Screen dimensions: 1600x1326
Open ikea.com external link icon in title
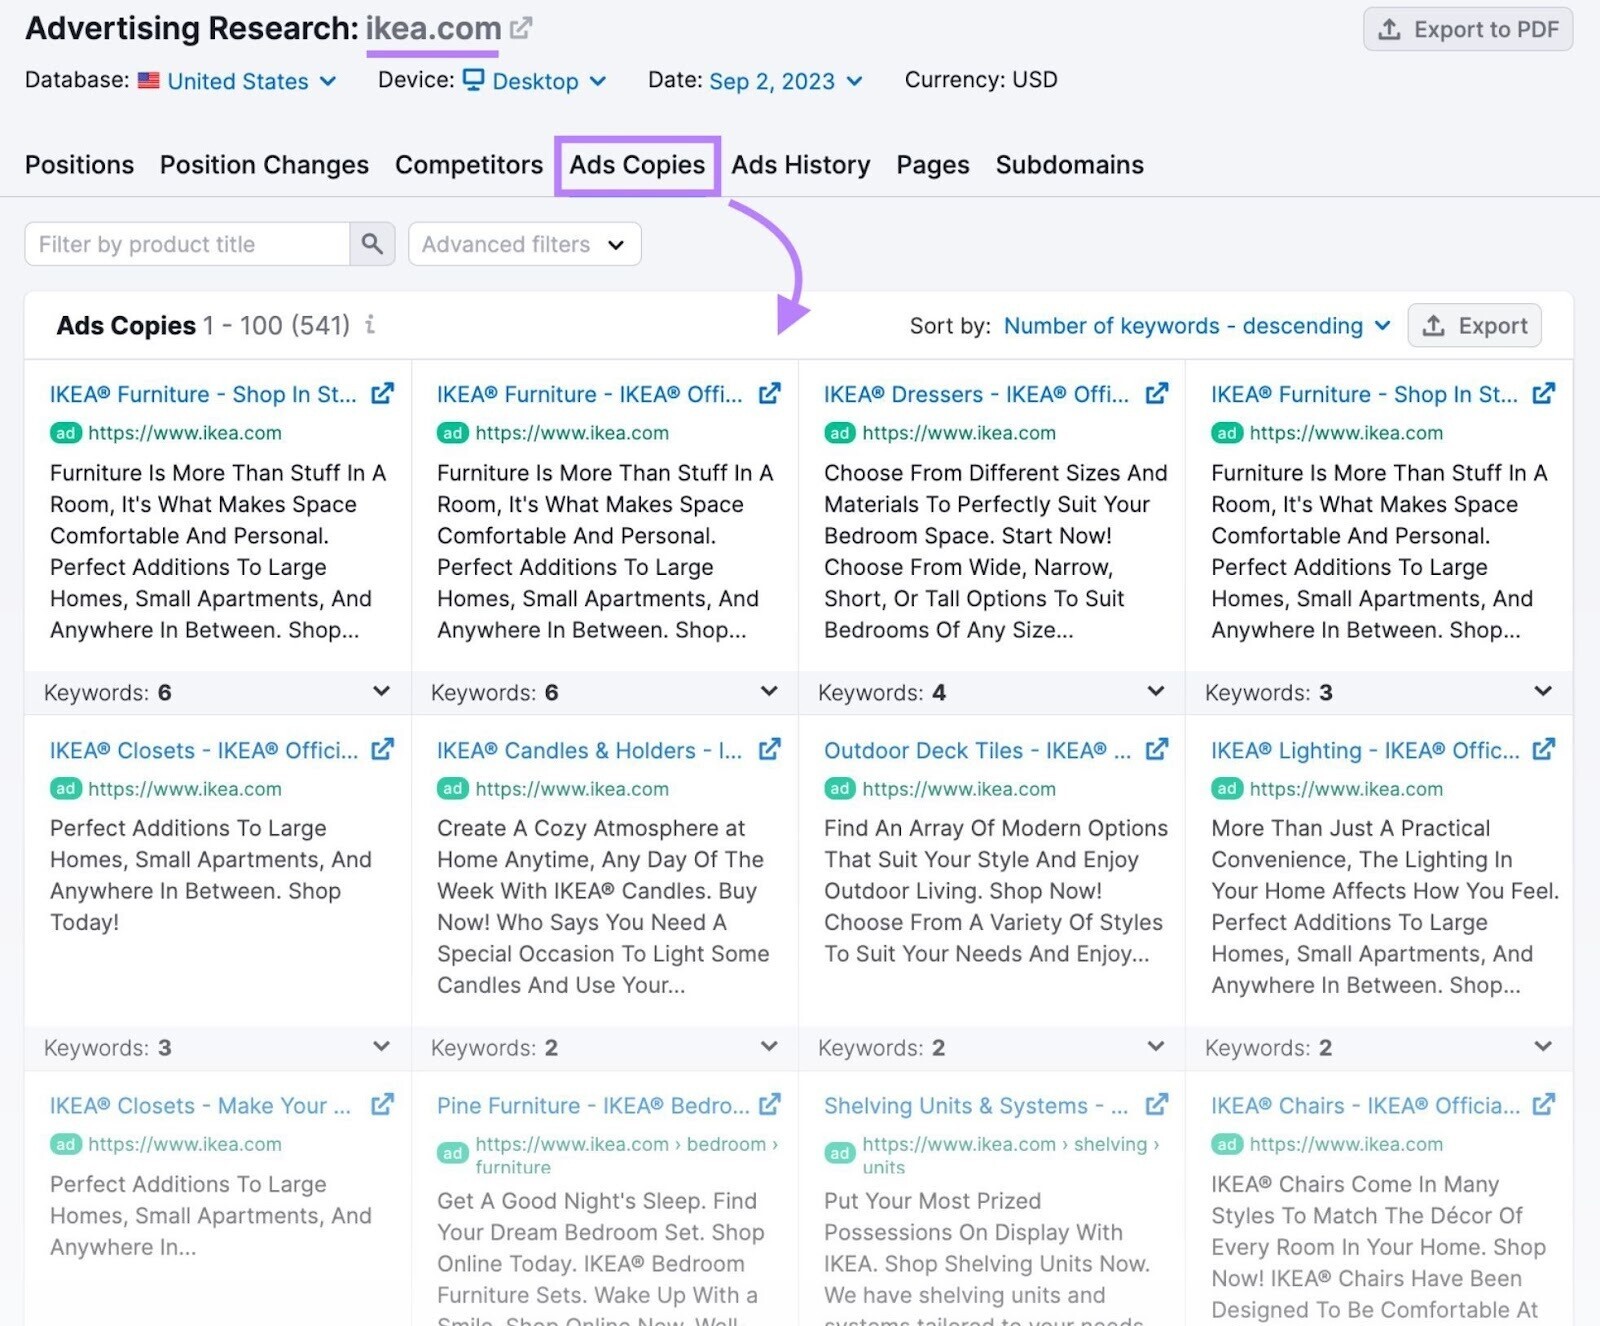(x=521, y=28)
